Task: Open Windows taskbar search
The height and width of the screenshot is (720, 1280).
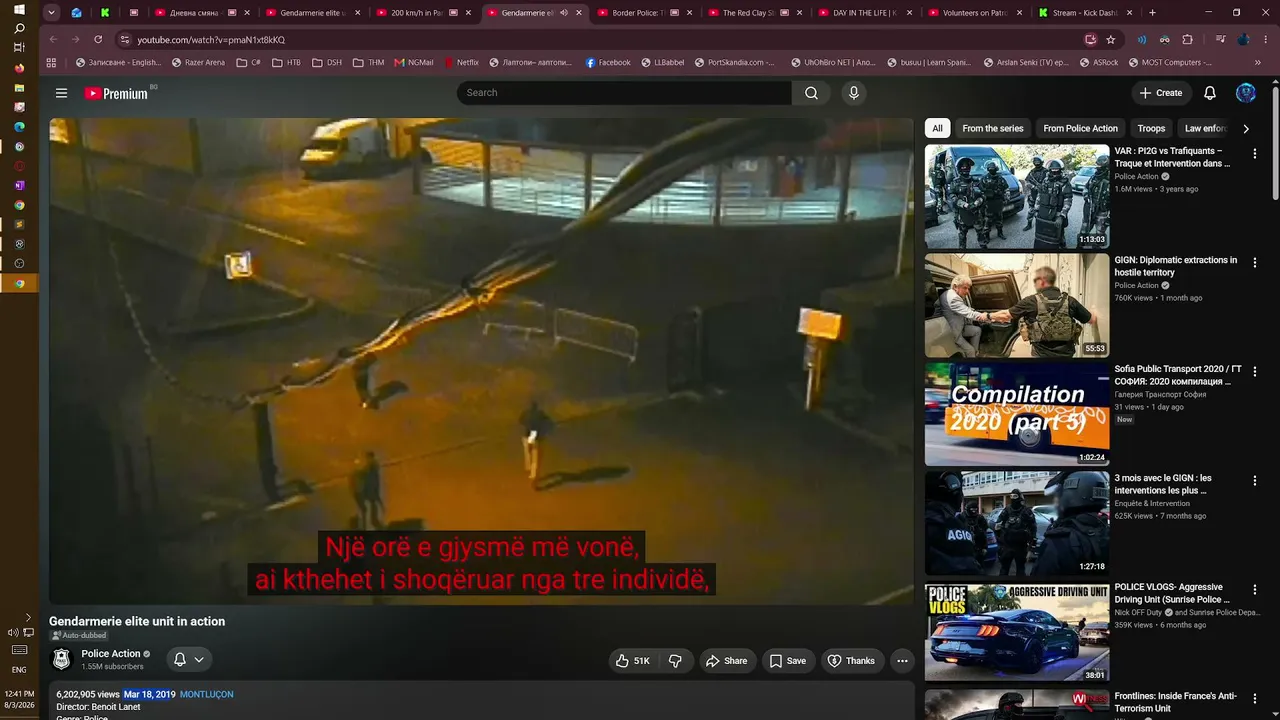Action: tap(19, 29)
